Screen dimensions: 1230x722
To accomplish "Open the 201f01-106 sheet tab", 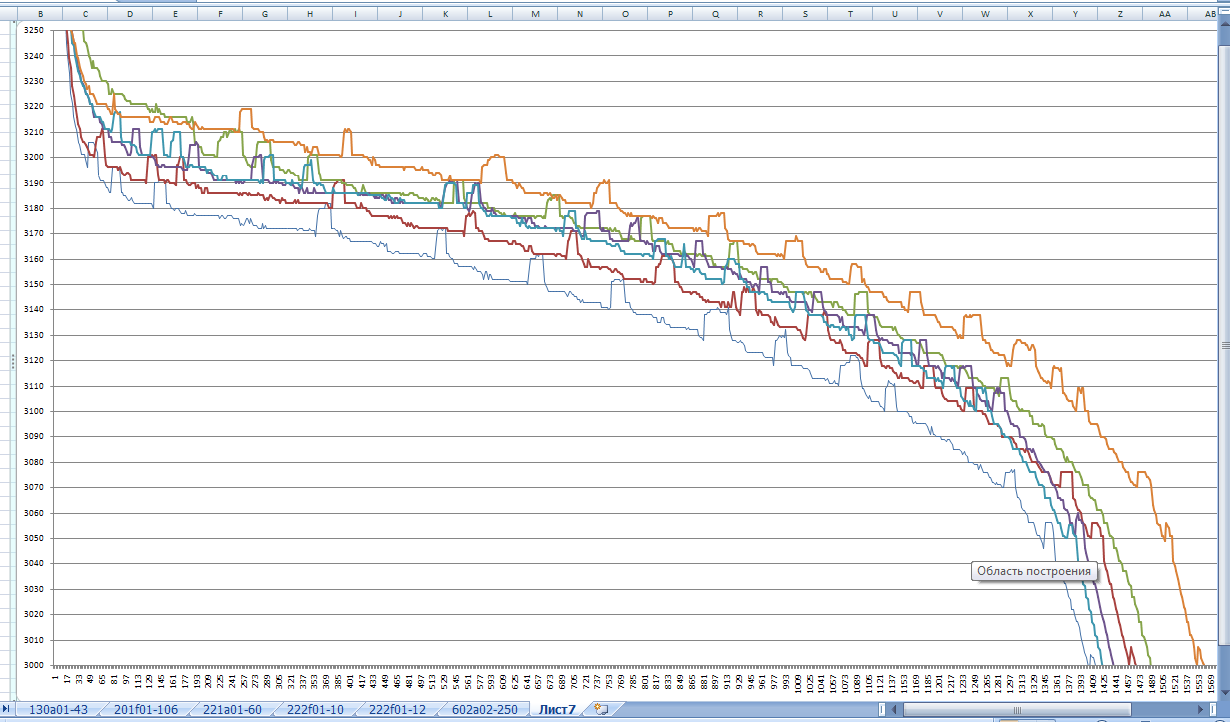I will [145, 710].
